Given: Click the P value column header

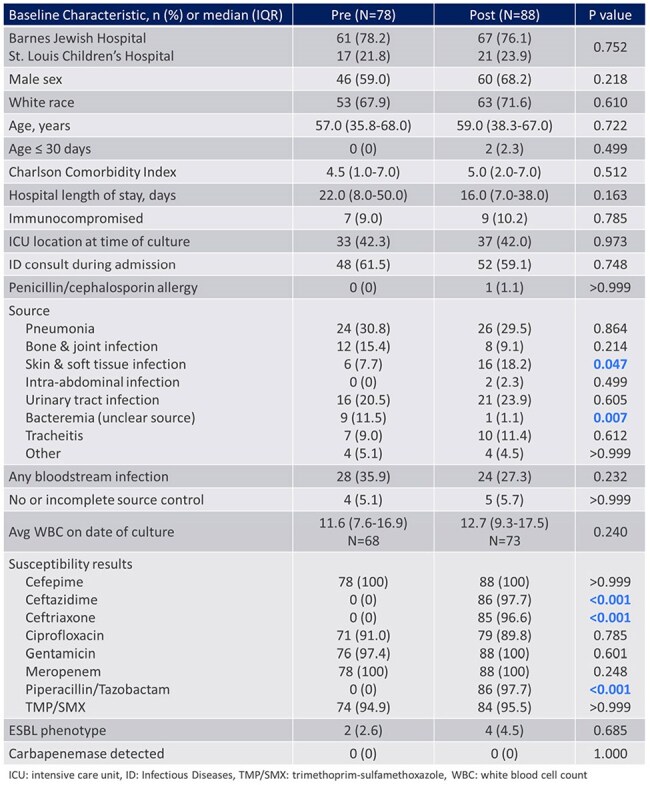Looking at the screenshot, I should click(x=610, y=15).
